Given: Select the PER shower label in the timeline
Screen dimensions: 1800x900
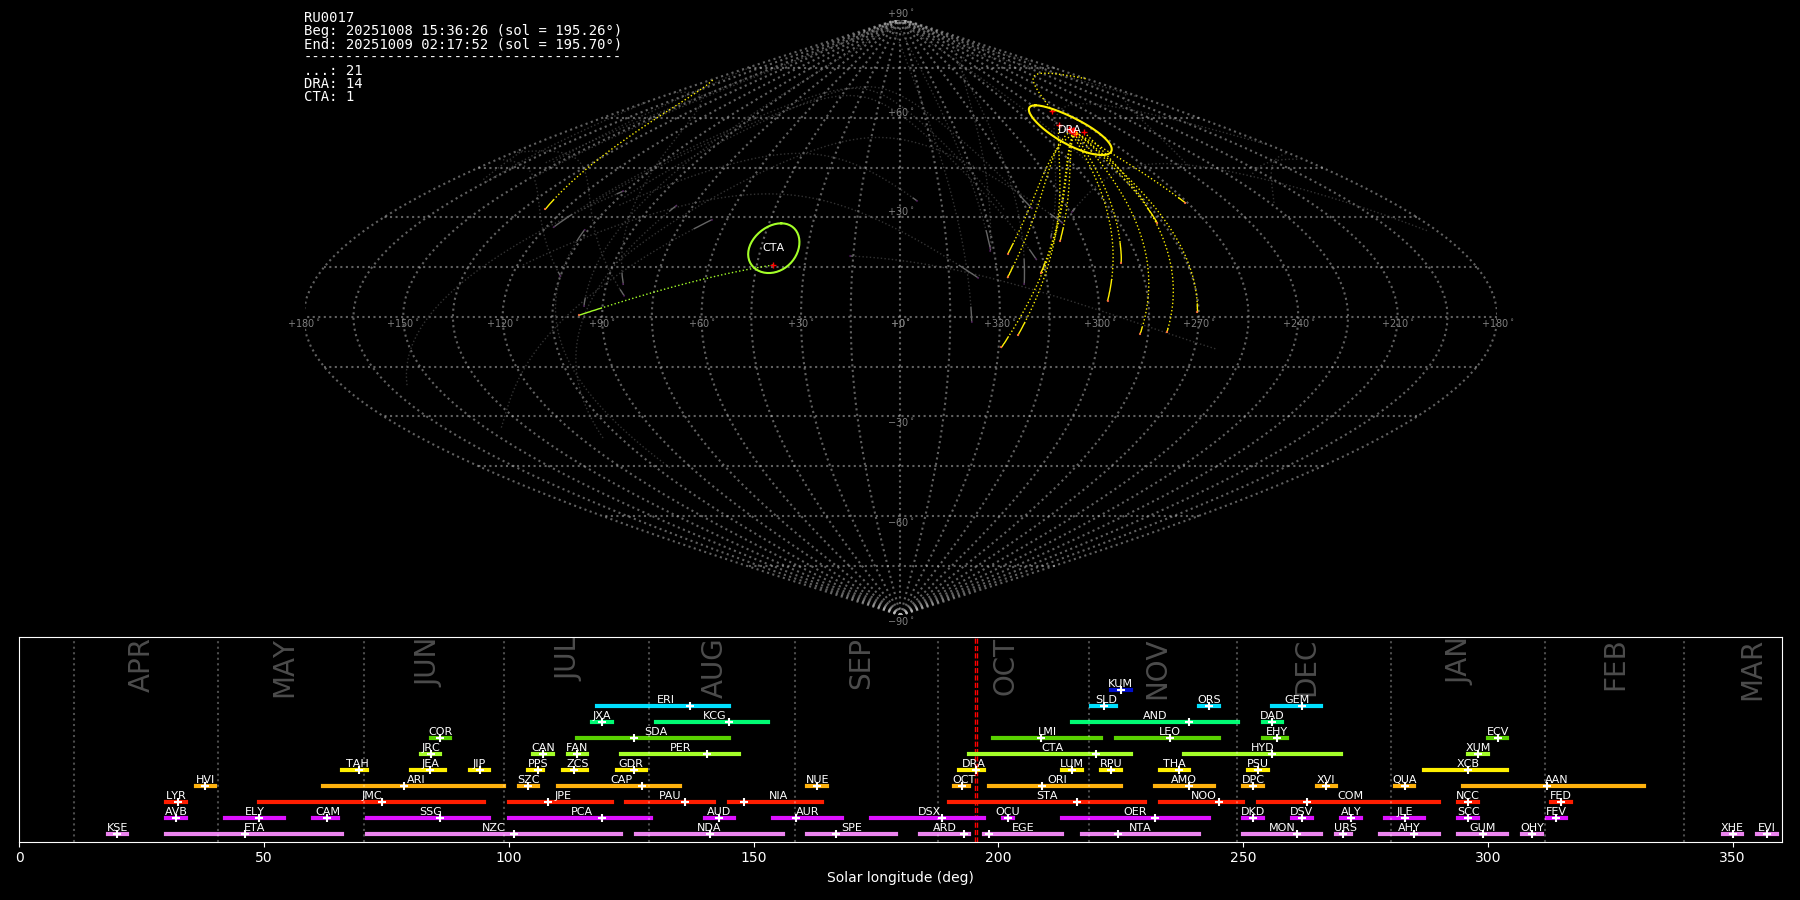Looking at the screenshot, I should click(680, 748).
